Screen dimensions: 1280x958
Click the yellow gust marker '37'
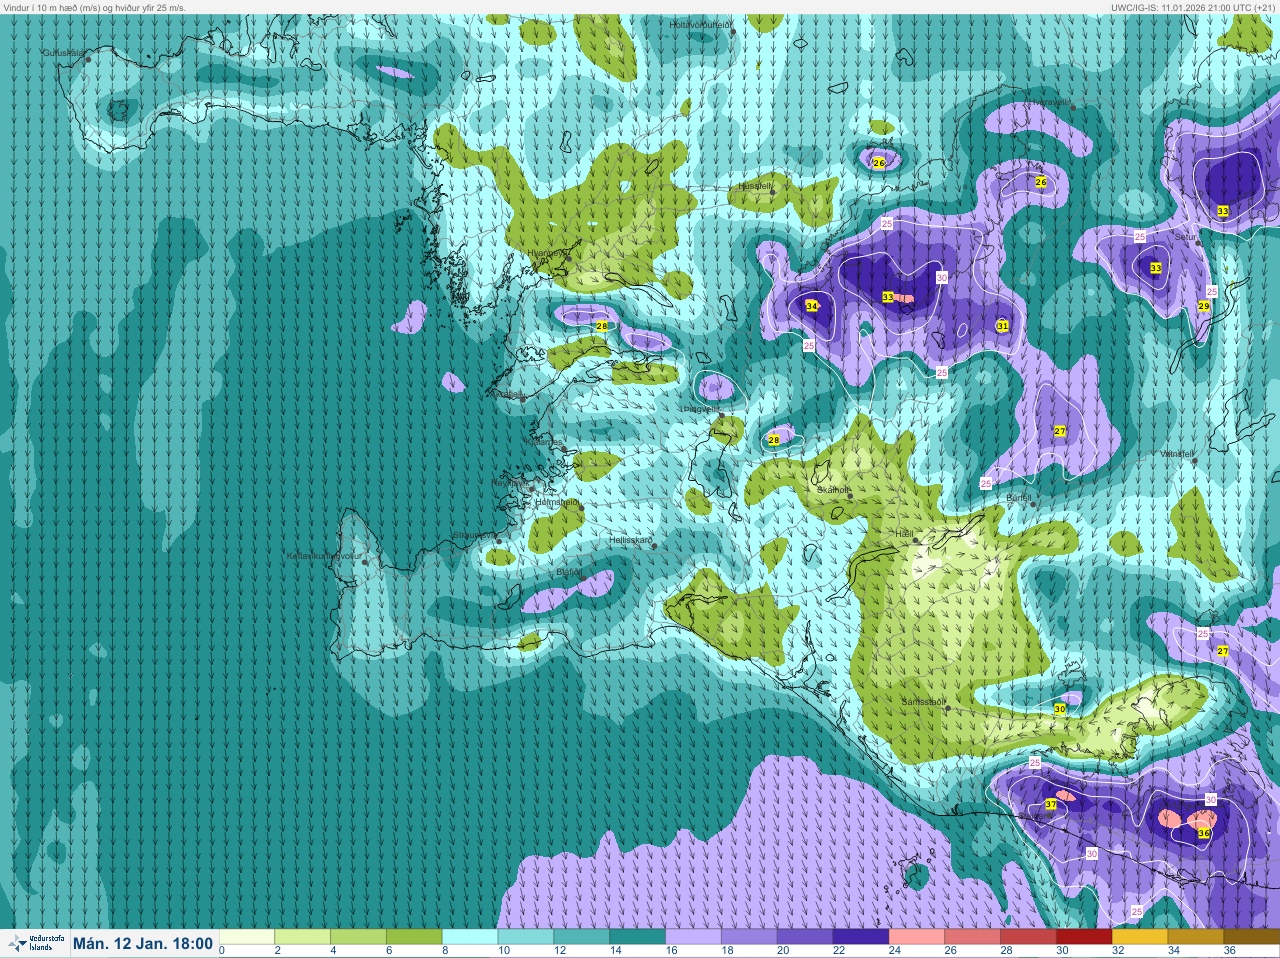click(1050, 804)
